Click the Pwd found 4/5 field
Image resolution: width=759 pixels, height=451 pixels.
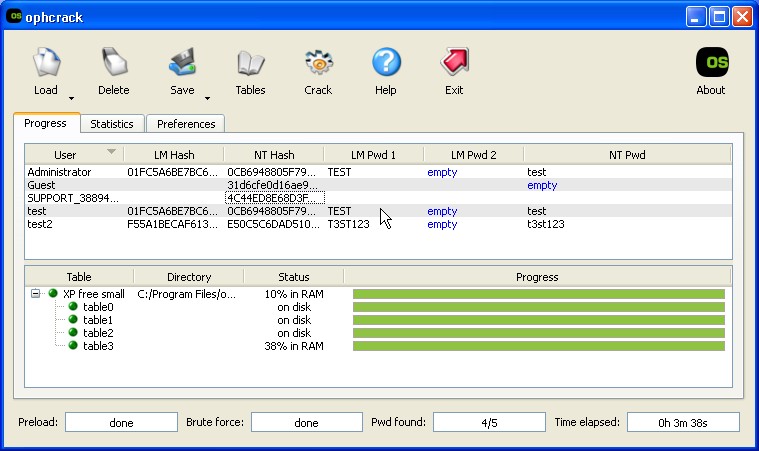[489, 422]
